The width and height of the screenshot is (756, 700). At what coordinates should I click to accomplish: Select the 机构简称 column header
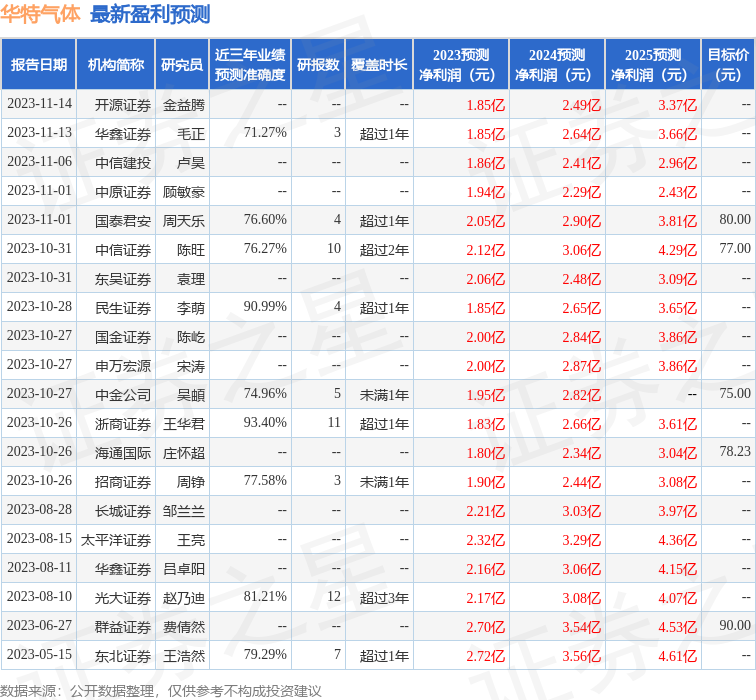[x=116, y=65]
